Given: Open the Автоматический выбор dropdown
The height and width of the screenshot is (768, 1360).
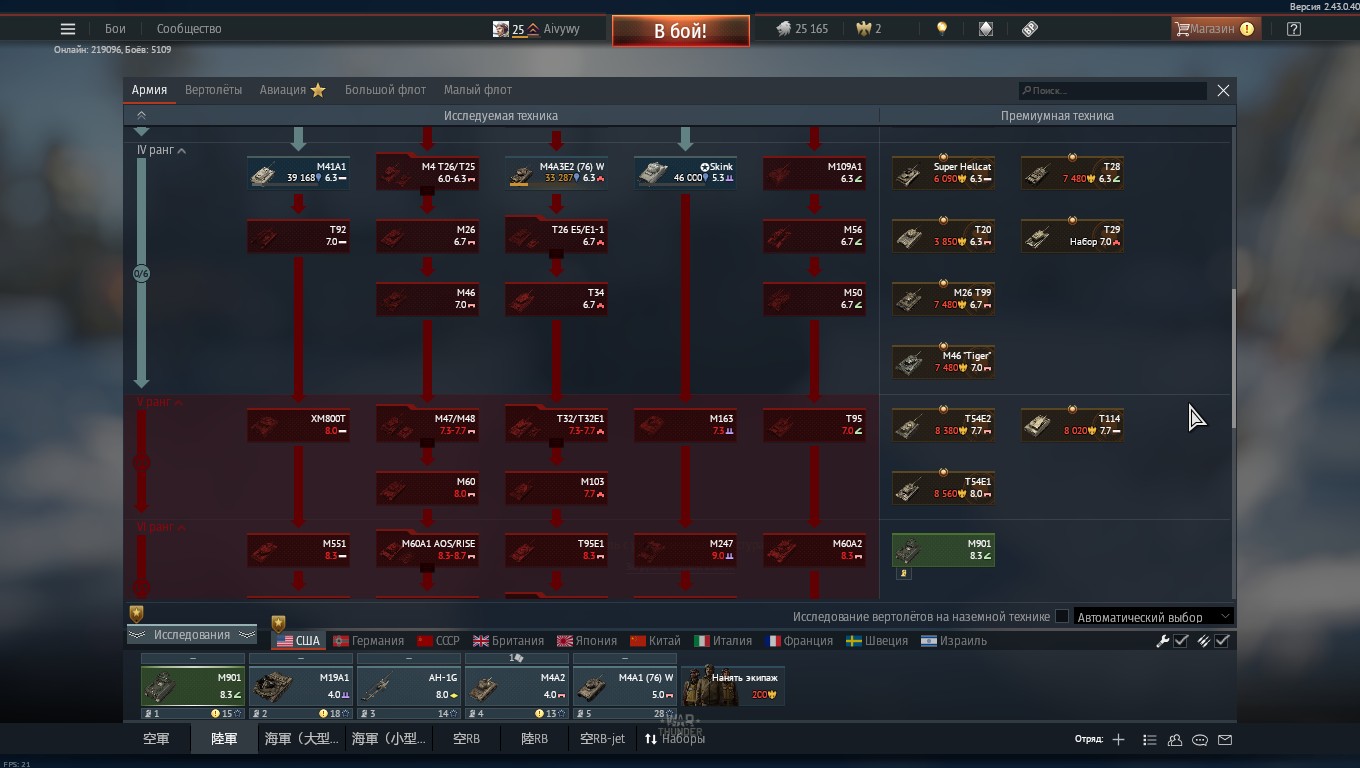Looking at the screenshot, I should pos(1153,617).
